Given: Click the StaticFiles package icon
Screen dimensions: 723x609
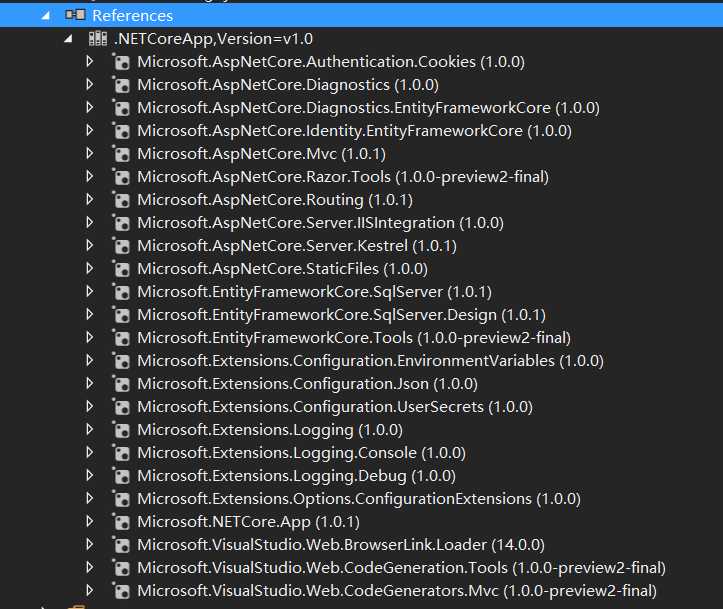Looking at the screenshot, I should tap(122, 269).
